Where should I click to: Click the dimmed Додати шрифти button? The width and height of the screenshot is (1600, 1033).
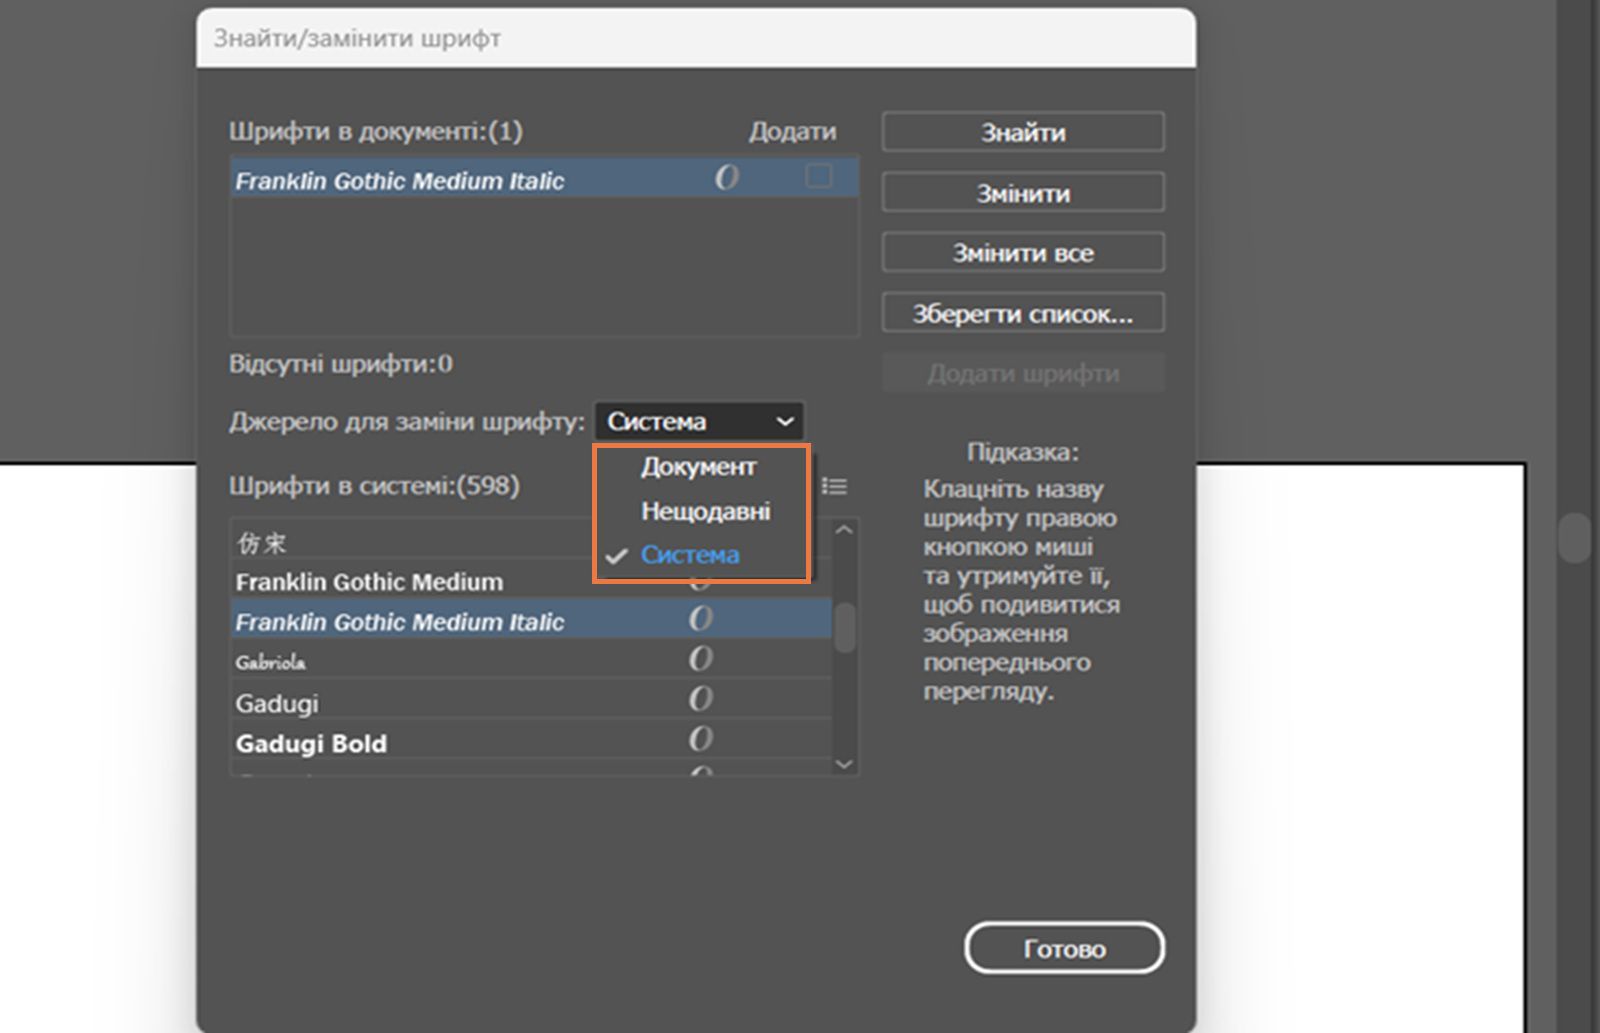(1023, 373)
